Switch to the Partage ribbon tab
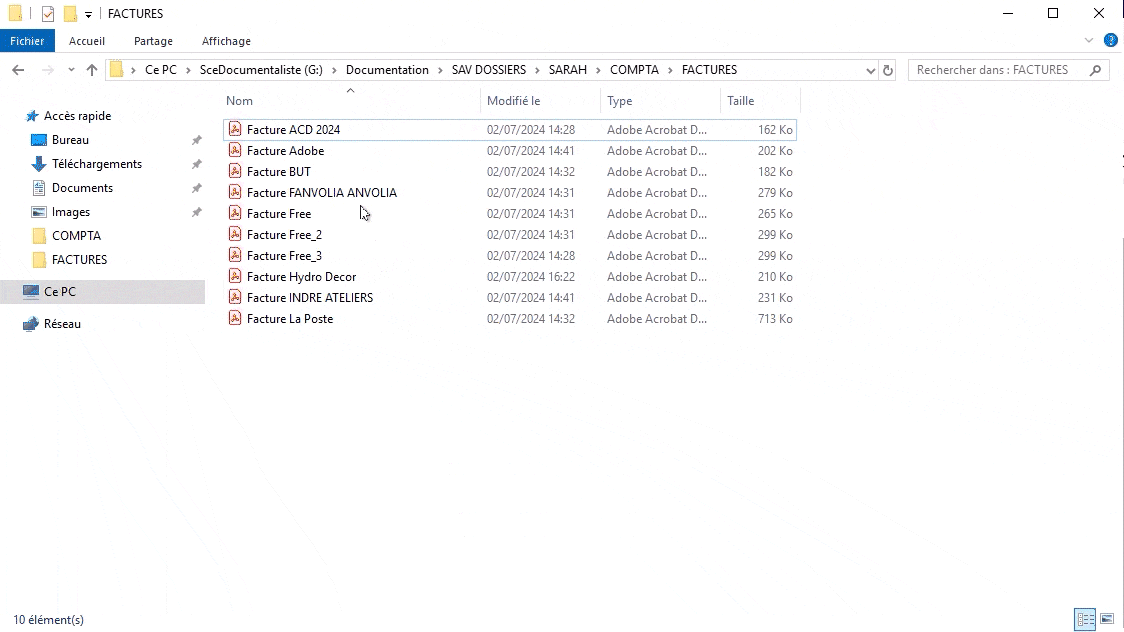 pyautogui.click(x=153, y=41)
